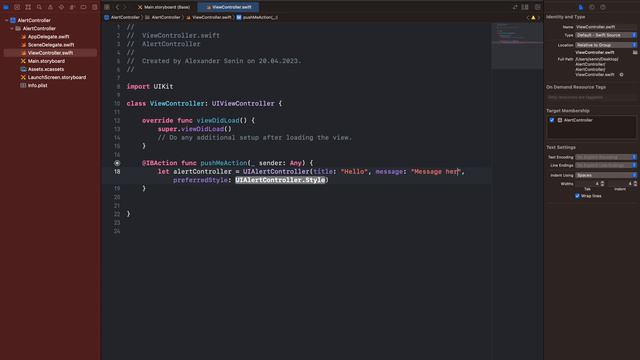Screen dimensions: 640x360
Task: Open the Project navigator folder icon
Action: tap(6, 7)
